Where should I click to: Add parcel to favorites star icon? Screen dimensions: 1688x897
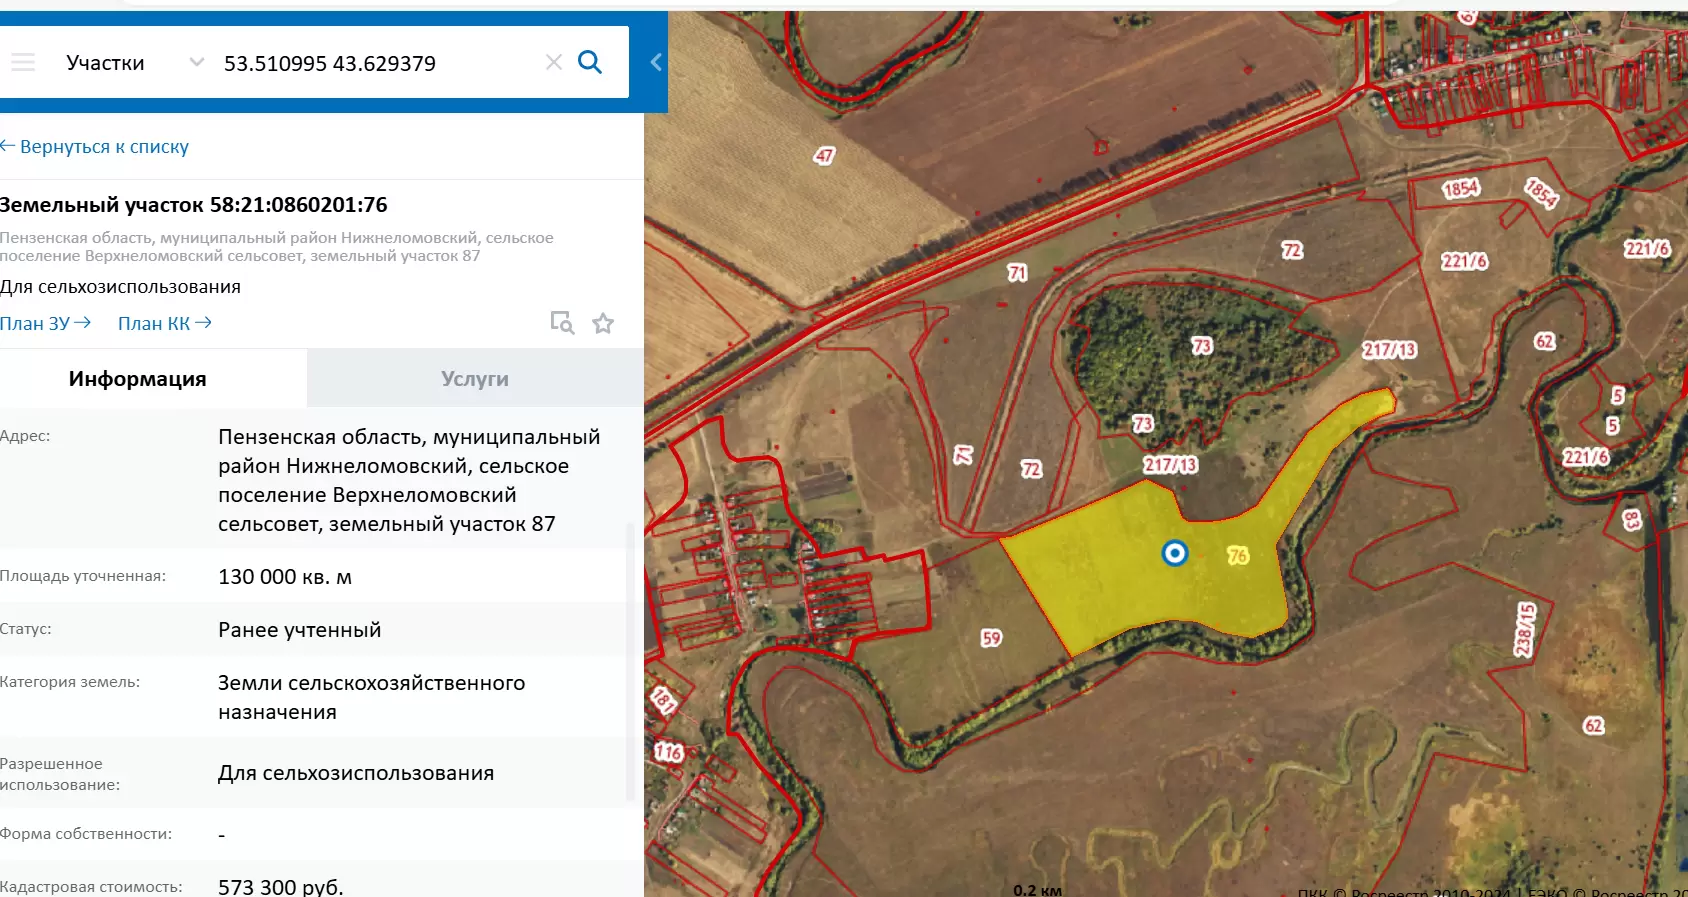click(x=603, y=323)
